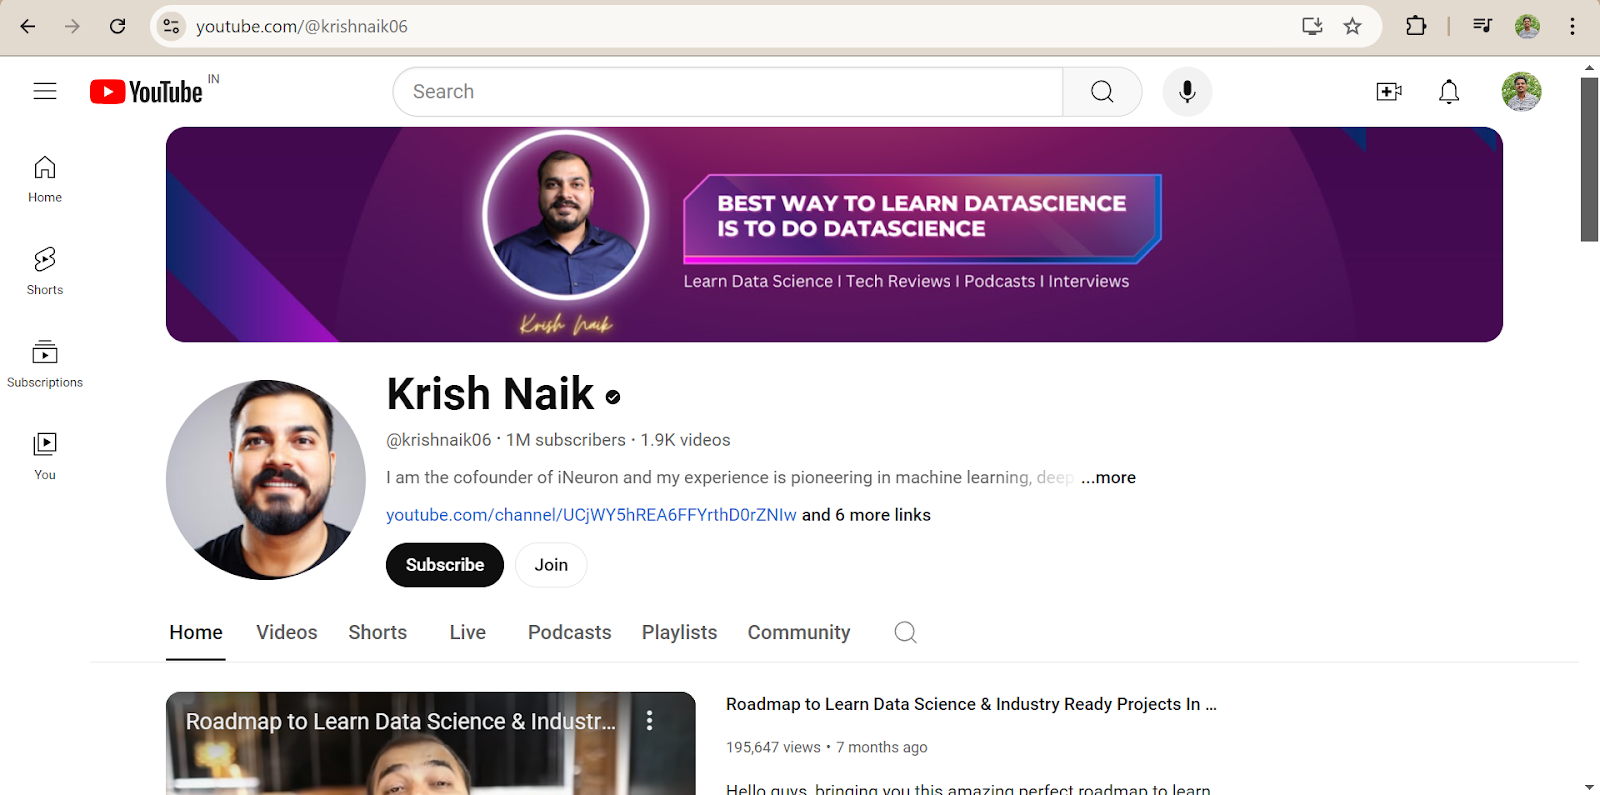This screenshot has width=1600, height=795.
Task: Click the '1.9K videos' text
Action: (x=685, y=440)
